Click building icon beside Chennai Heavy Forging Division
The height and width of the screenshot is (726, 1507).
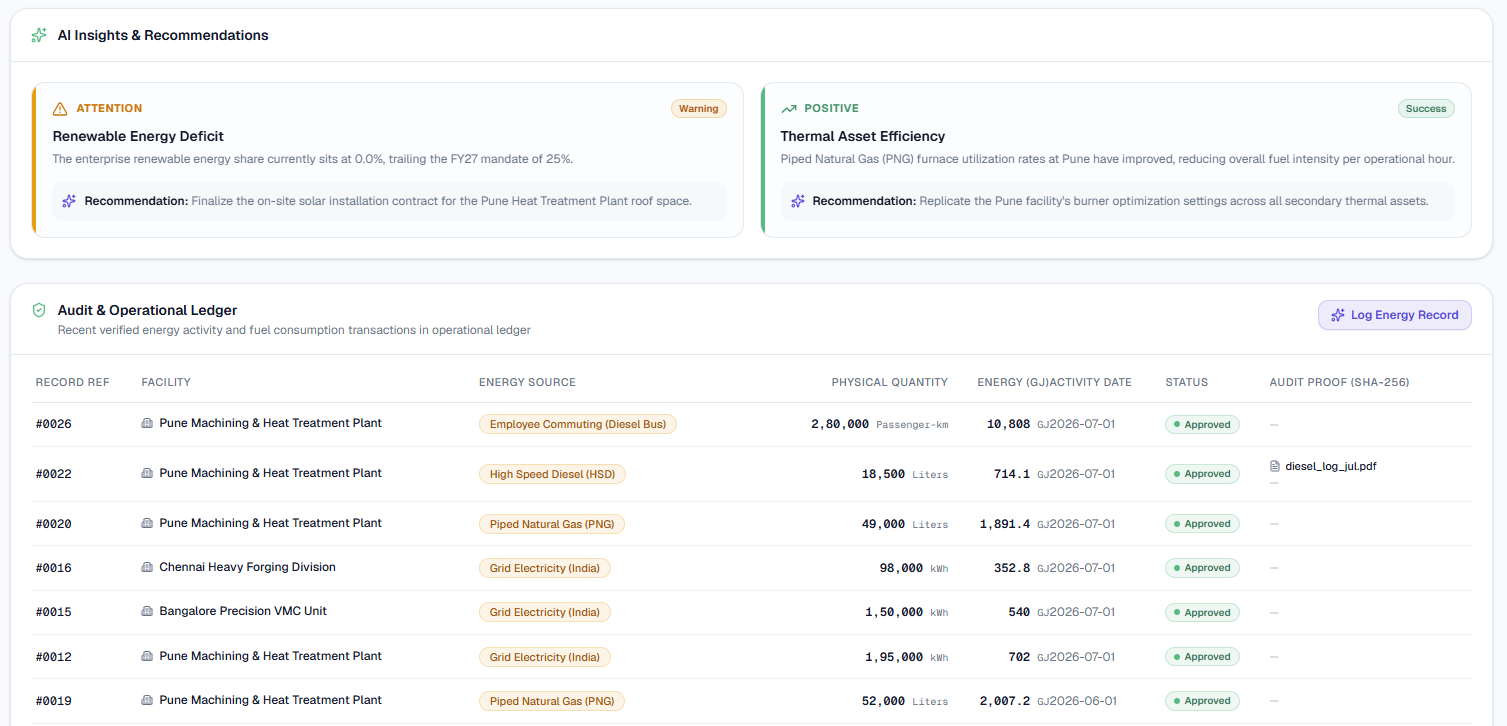147,567
